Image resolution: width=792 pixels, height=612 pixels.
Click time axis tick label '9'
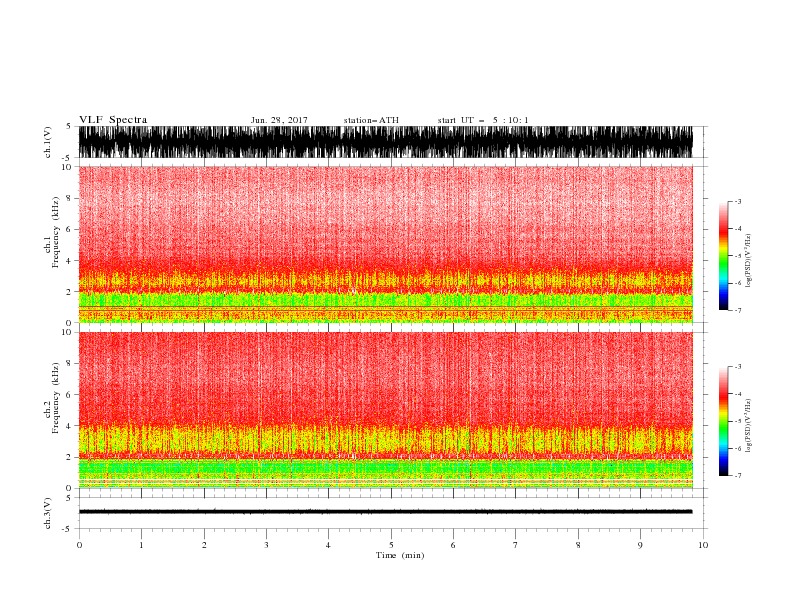(640, 545)
